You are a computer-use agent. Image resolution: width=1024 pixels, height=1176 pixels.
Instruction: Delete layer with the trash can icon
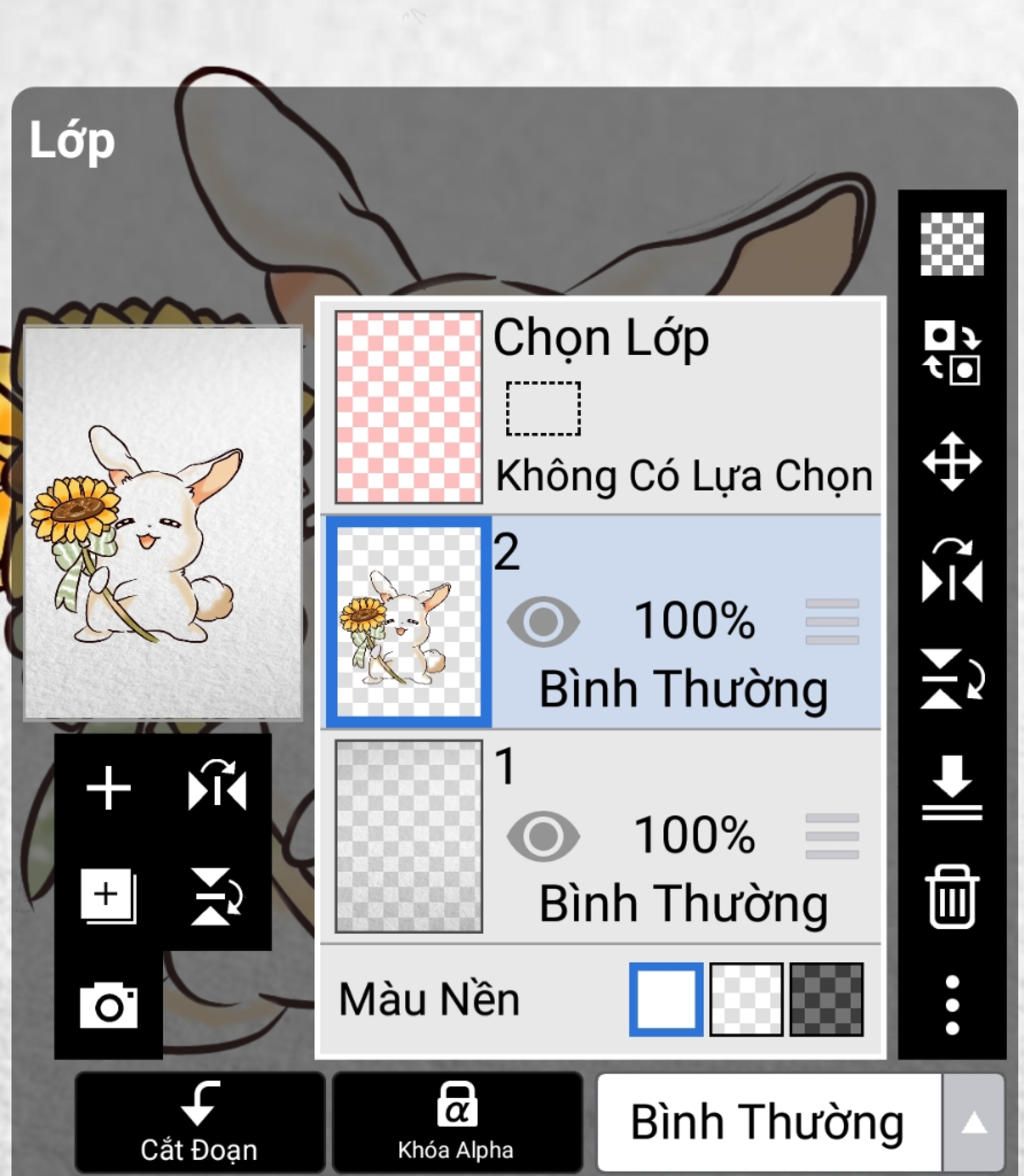point(952,896)
